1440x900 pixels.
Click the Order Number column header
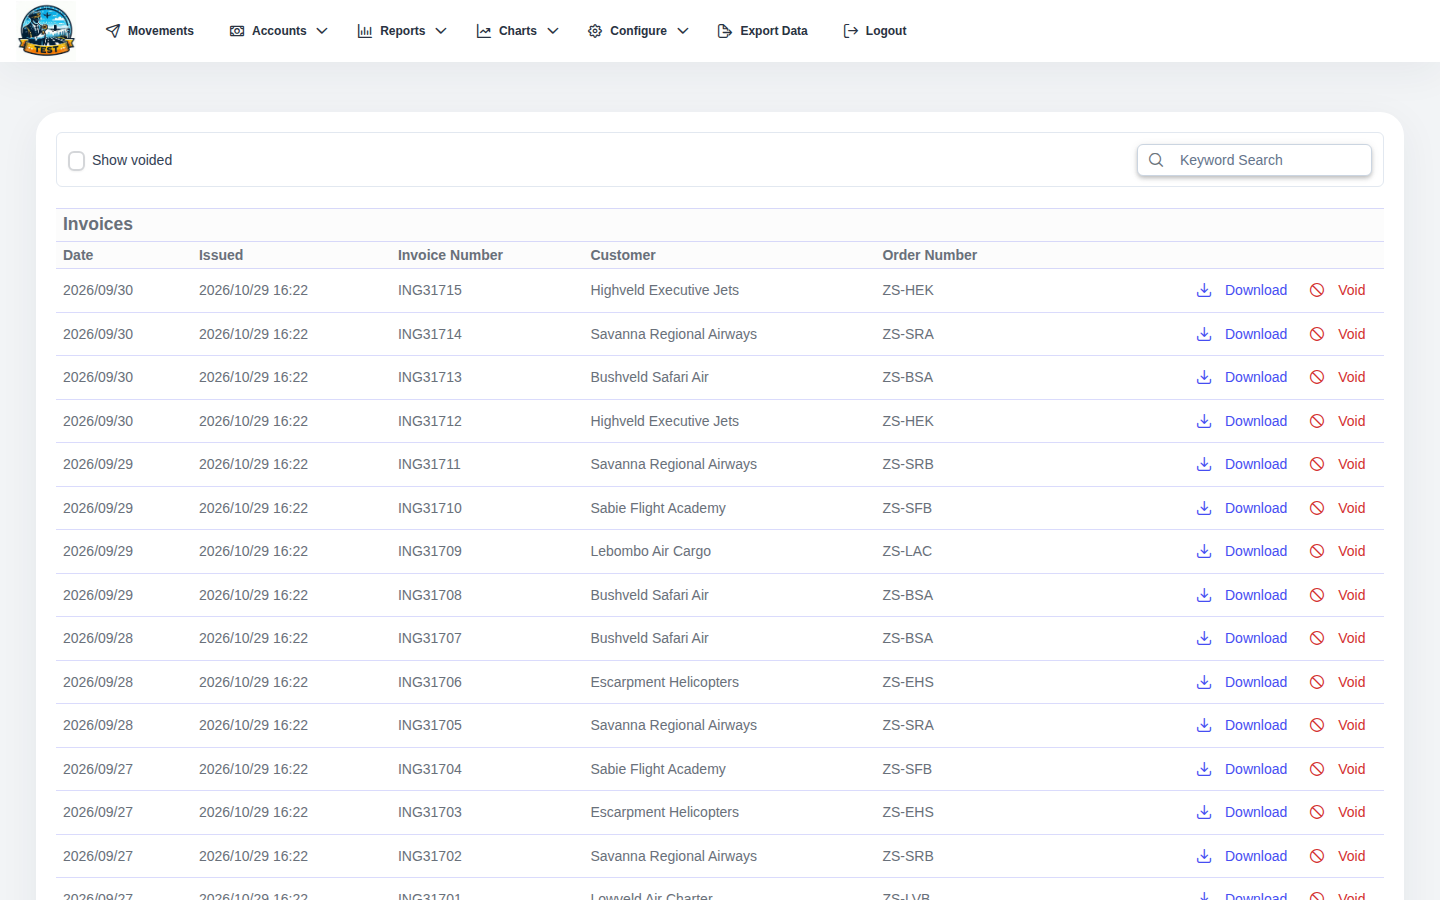[x=930, y=255]
